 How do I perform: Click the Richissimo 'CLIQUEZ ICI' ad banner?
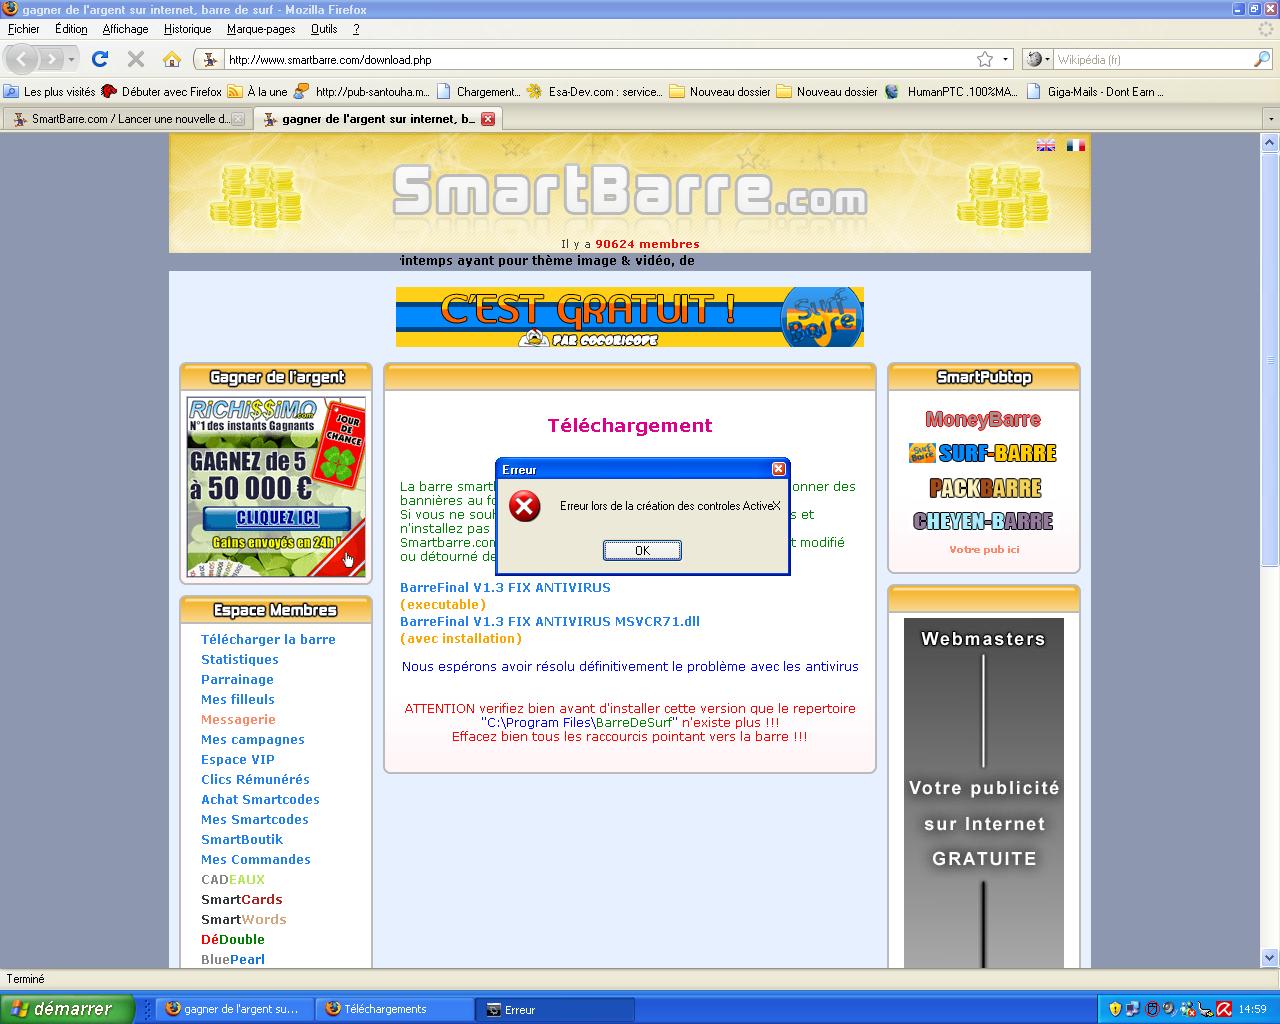point(276,487)
